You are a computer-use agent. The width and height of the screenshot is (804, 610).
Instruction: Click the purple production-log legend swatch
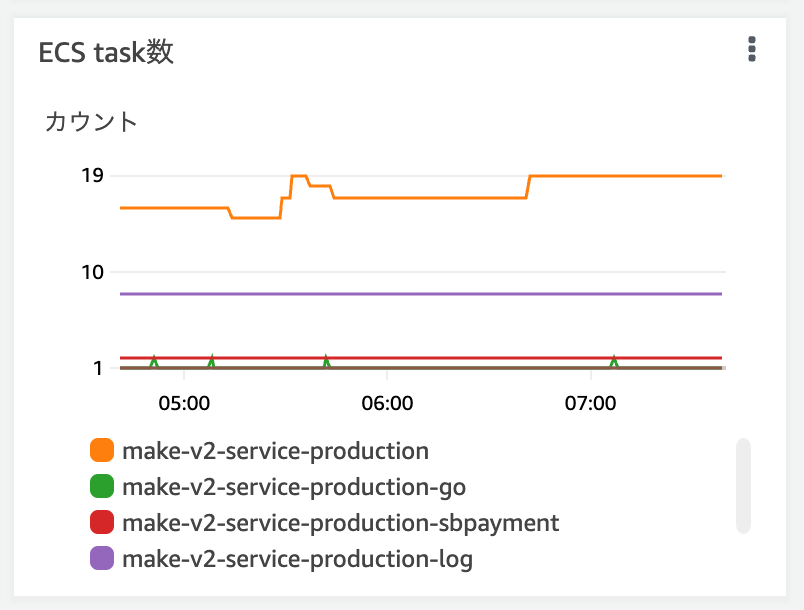pyautogui.click(x=101, y=559)
